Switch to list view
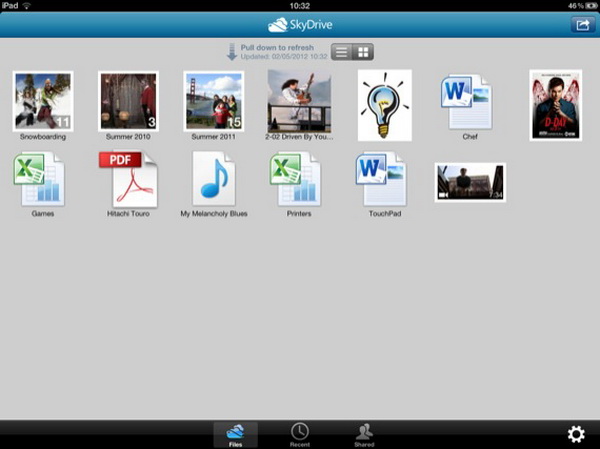The image size is (600, 449). click(x=341, y=52)
